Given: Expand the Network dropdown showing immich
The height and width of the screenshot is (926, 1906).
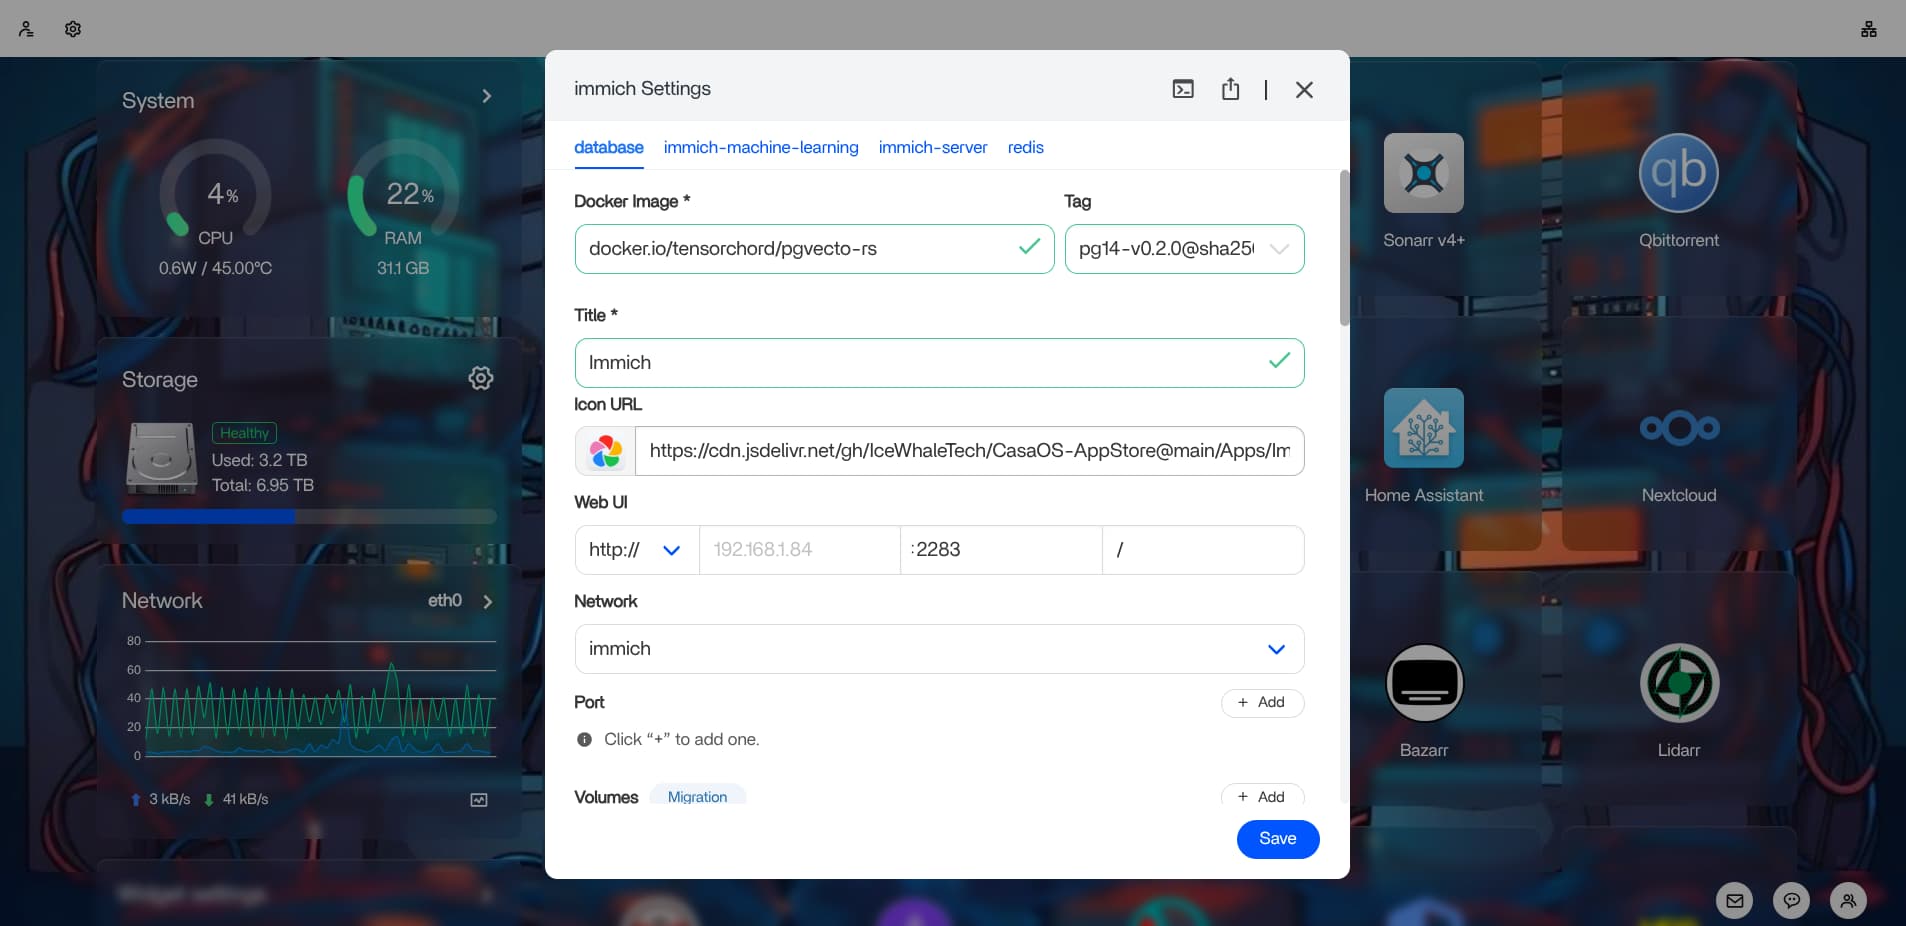Looking at the screenshot, I should click(939, 649).
